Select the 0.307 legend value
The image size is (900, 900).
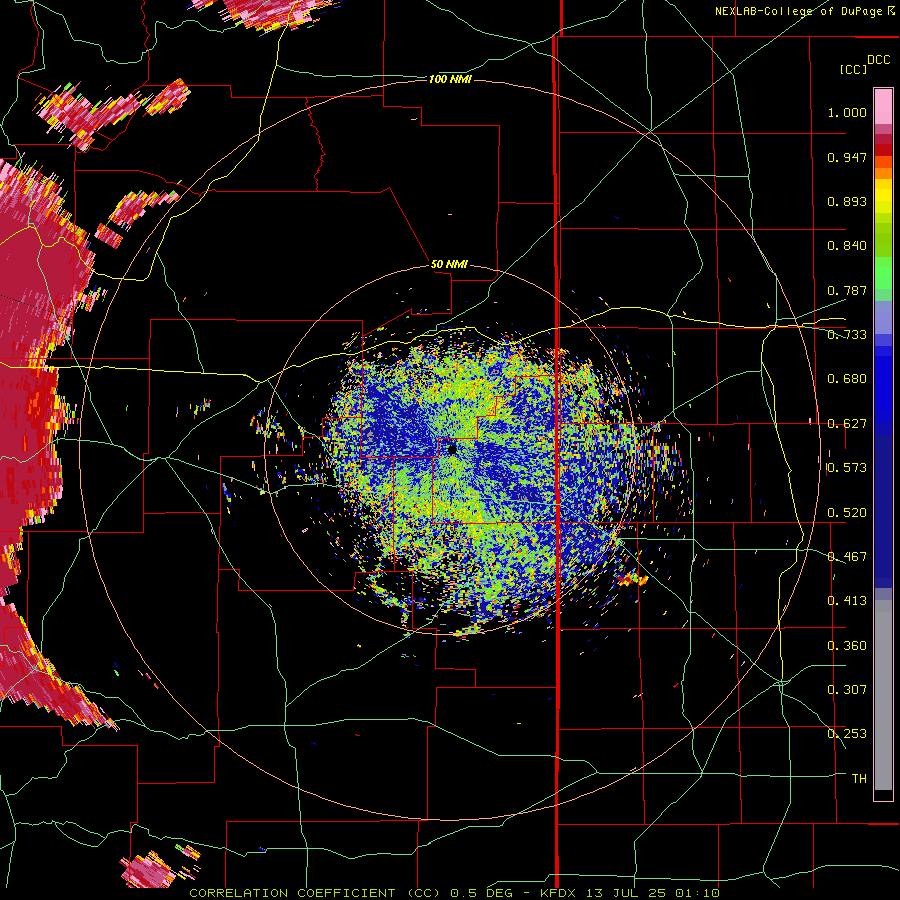[x=847, y=690]
